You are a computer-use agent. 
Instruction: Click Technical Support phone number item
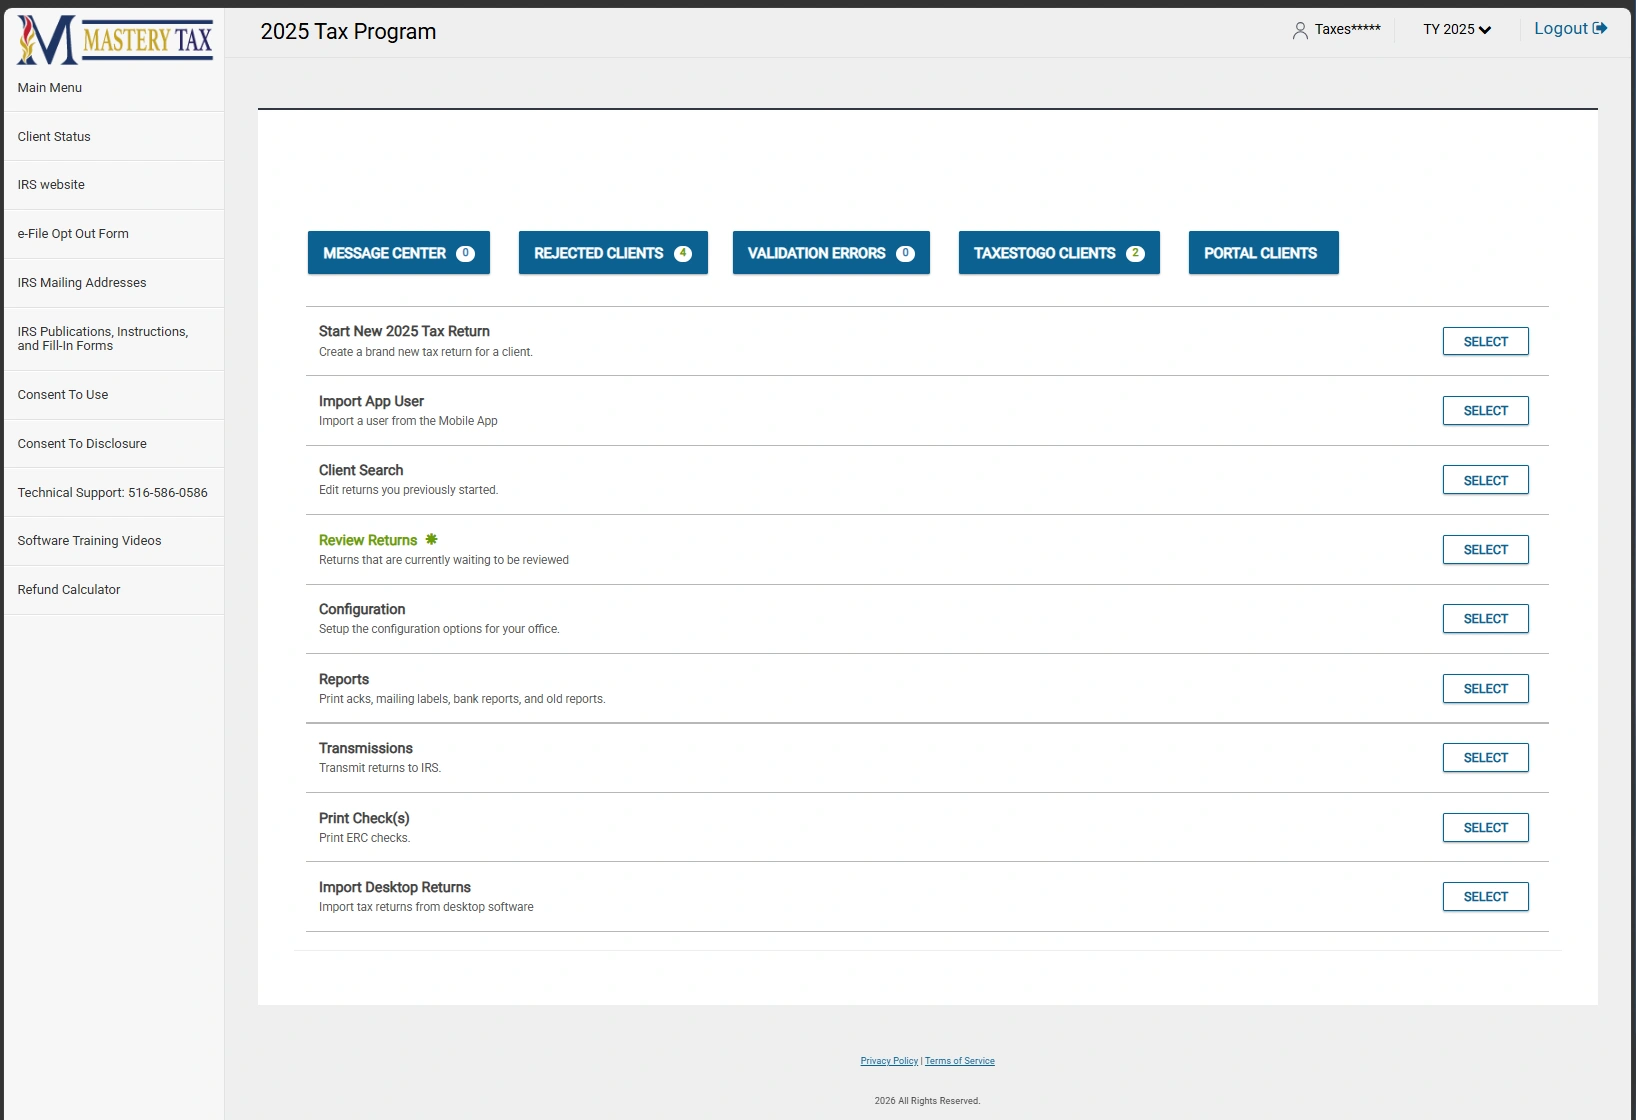click(114, 493)
